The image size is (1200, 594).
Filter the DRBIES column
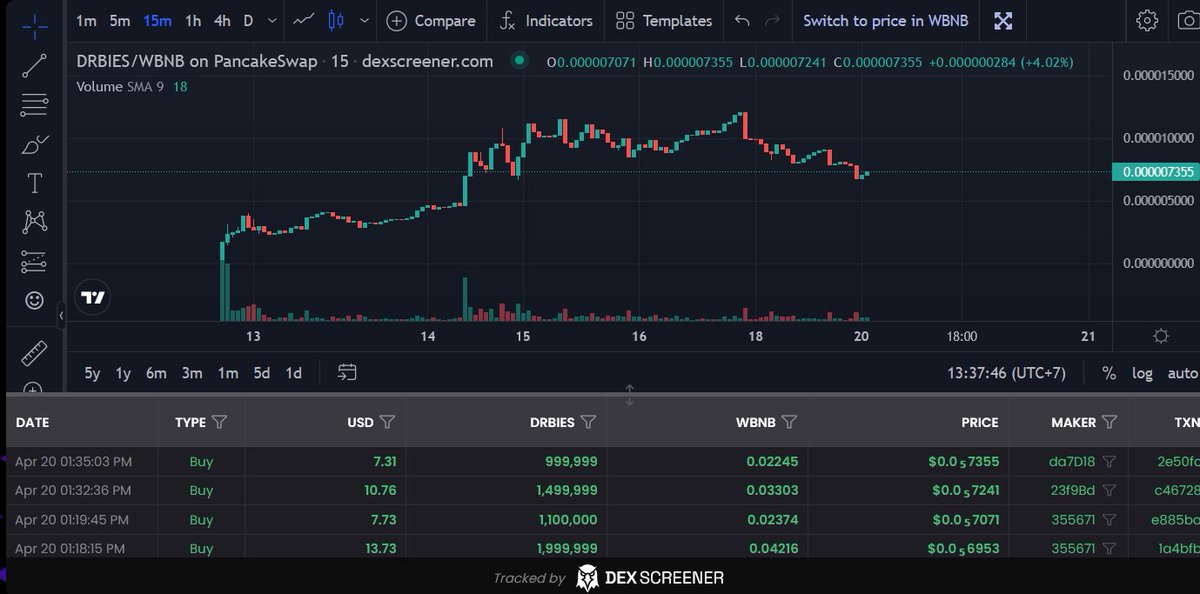tap(588, 422)
